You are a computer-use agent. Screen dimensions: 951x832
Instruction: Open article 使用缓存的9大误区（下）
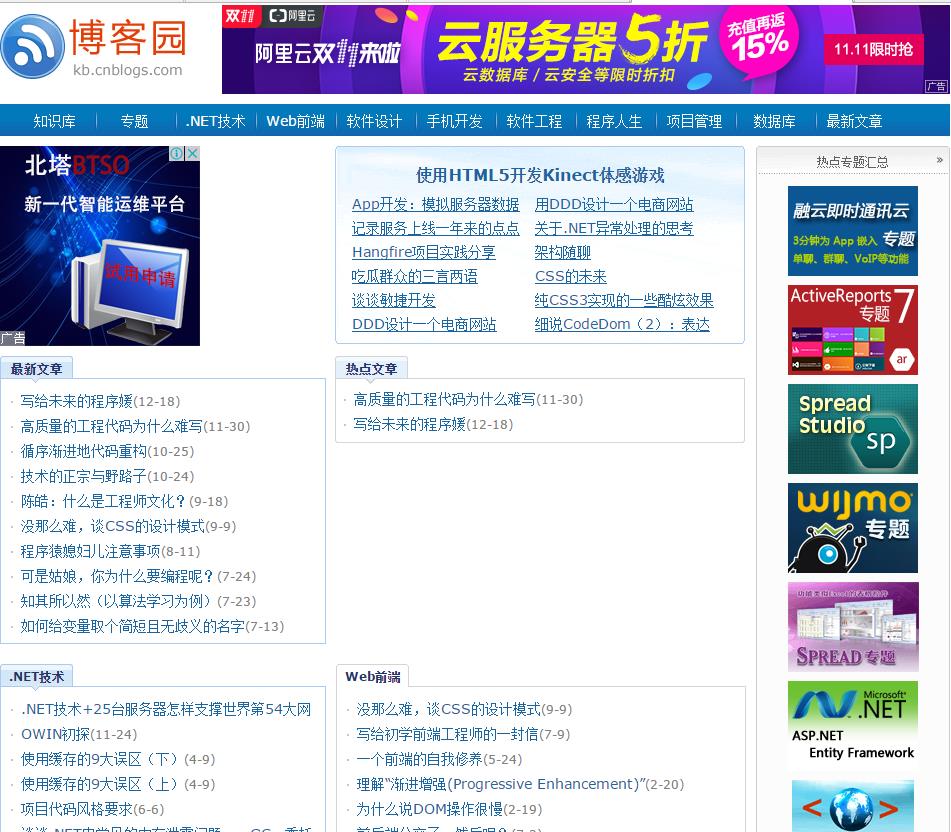coord(100,759)
